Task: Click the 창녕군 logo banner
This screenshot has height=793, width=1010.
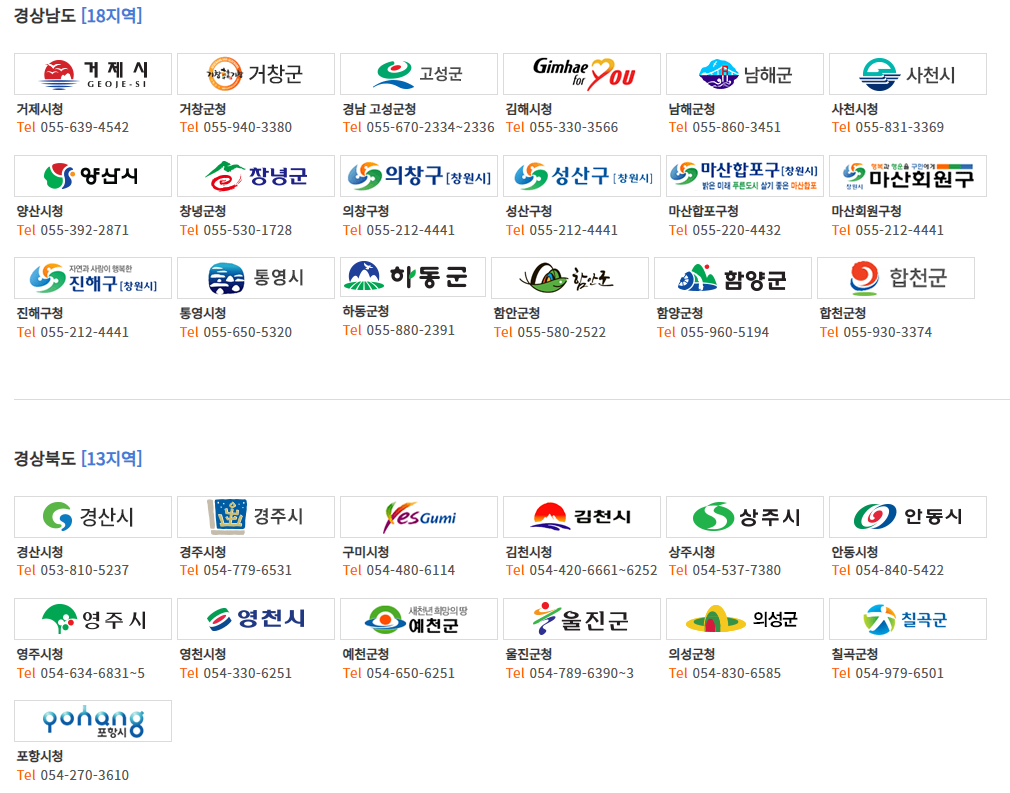Action: [x=256, y=176]
